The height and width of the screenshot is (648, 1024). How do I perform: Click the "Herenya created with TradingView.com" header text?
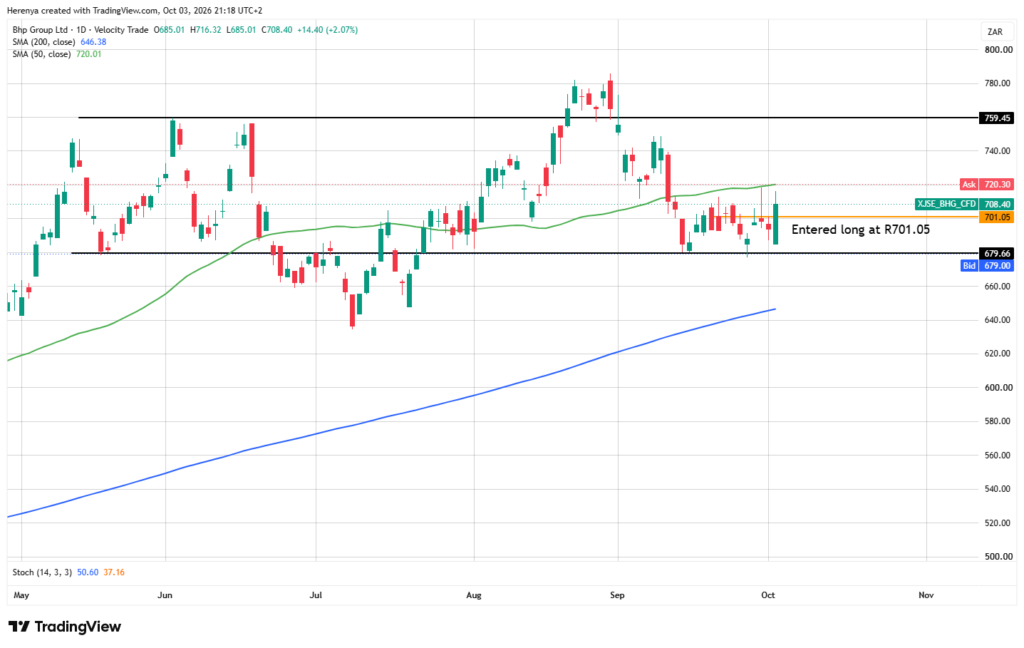click(83, 11)
